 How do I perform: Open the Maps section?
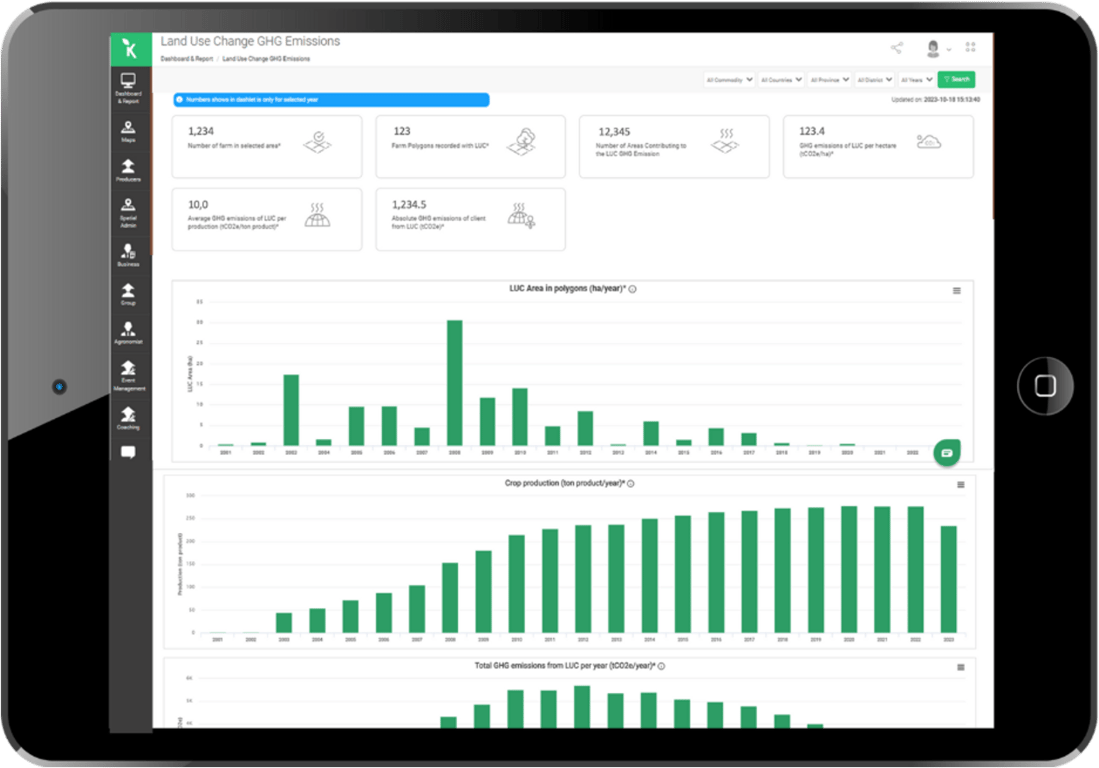click(x=128, y=131)
